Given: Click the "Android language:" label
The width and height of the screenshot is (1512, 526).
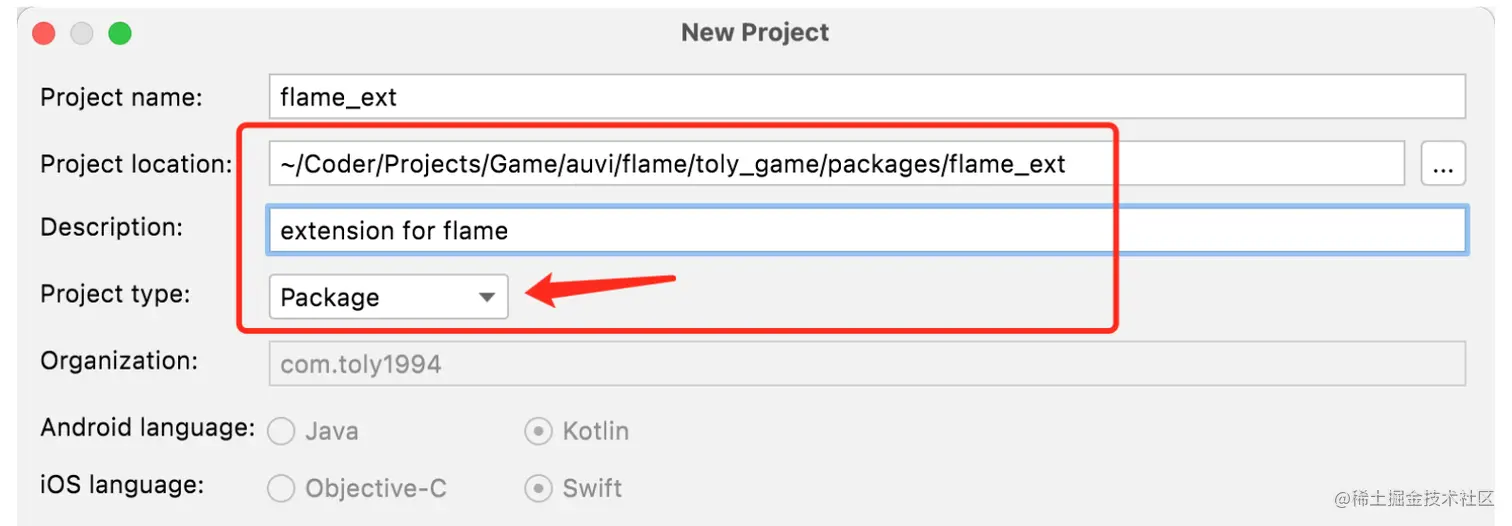Looking at the screenshot, I should click(x=148, y=428).
